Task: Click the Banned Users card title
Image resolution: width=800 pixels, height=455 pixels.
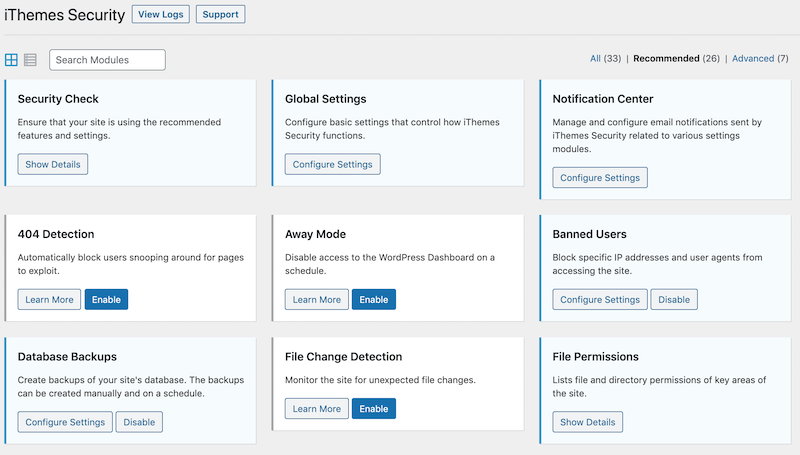Action: coord(589,234)
